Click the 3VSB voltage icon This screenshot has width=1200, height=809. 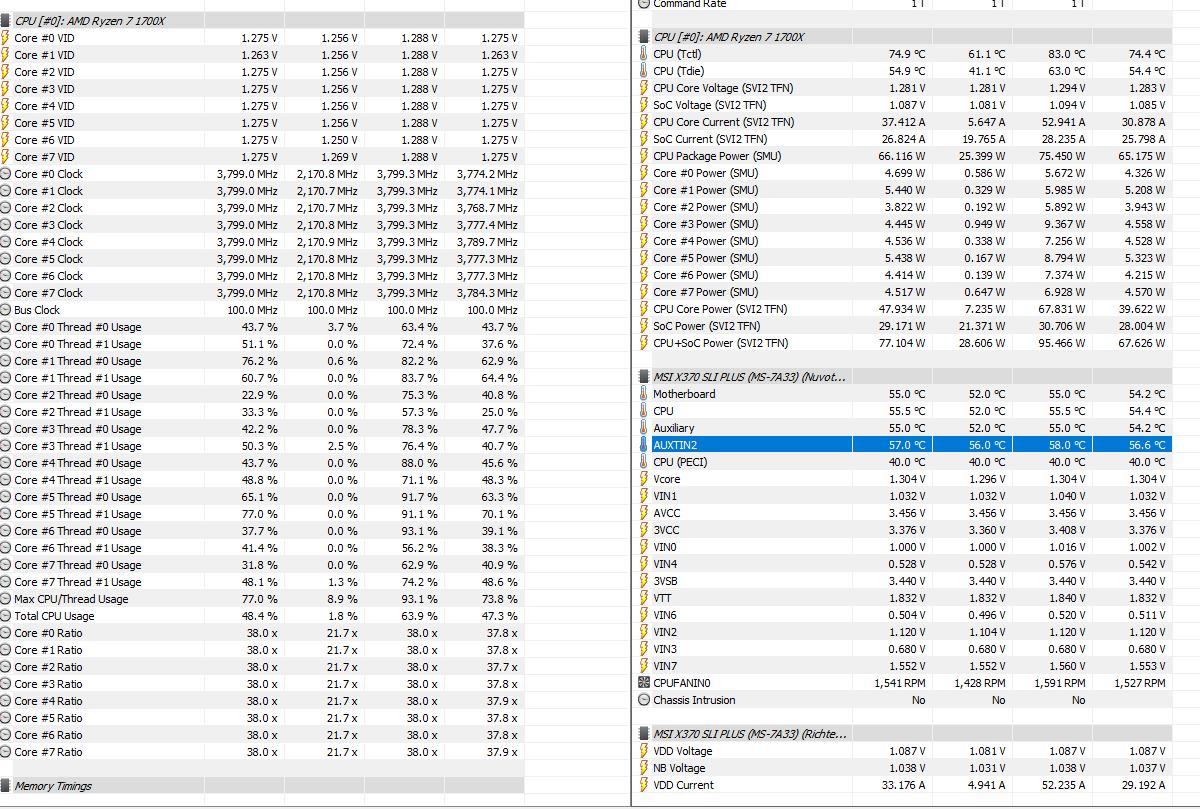click(643, 581)
